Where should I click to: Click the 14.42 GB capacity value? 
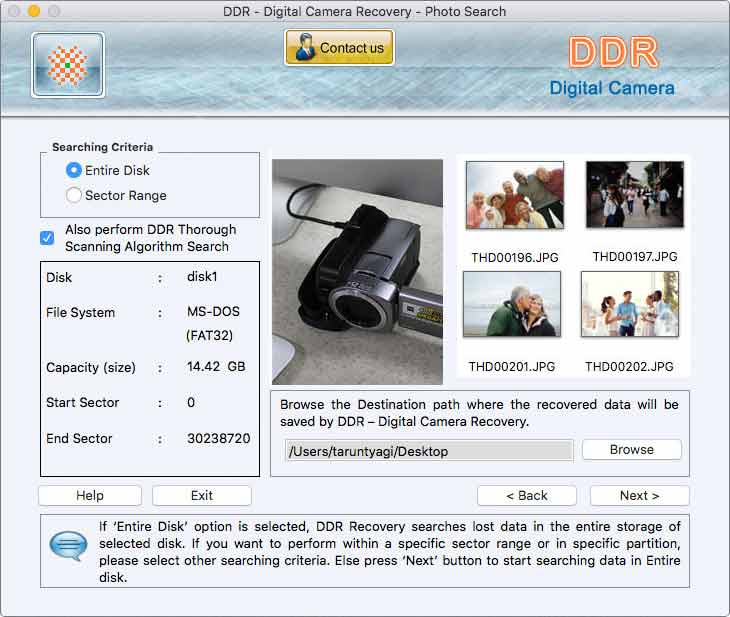[x=216, y=366]
